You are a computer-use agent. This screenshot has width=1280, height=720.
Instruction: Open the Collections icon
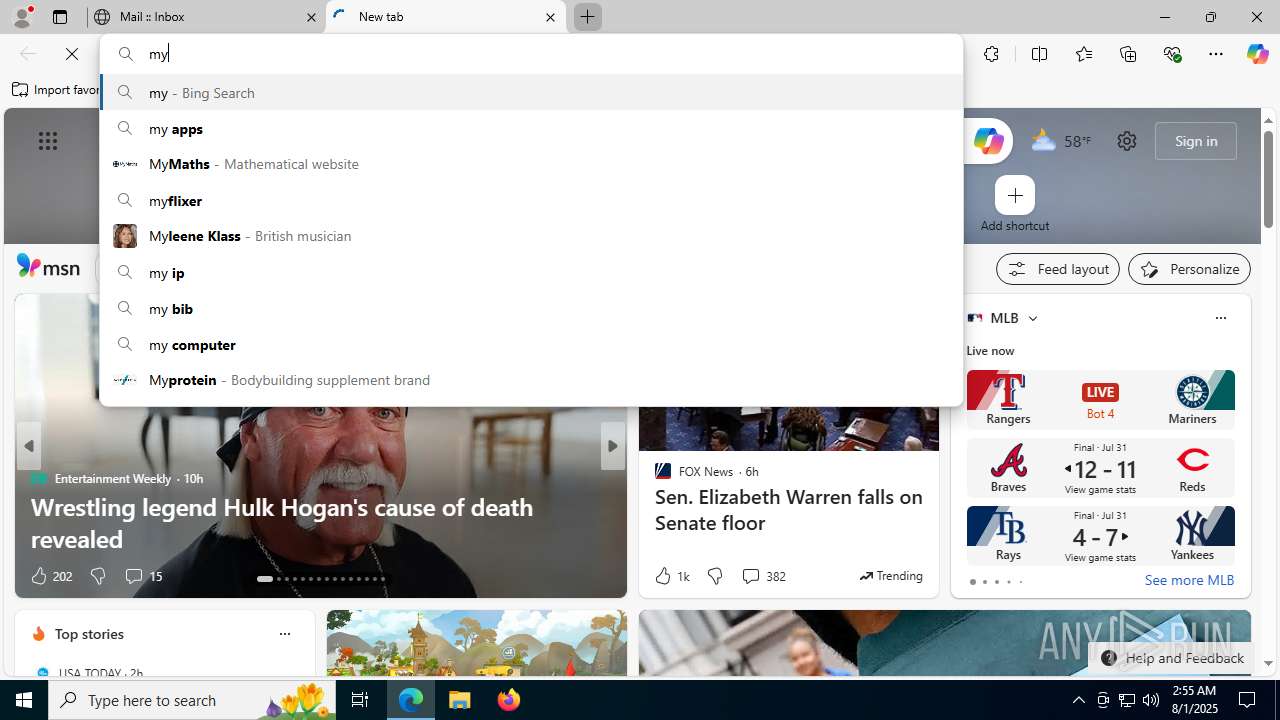(1128, 54)
